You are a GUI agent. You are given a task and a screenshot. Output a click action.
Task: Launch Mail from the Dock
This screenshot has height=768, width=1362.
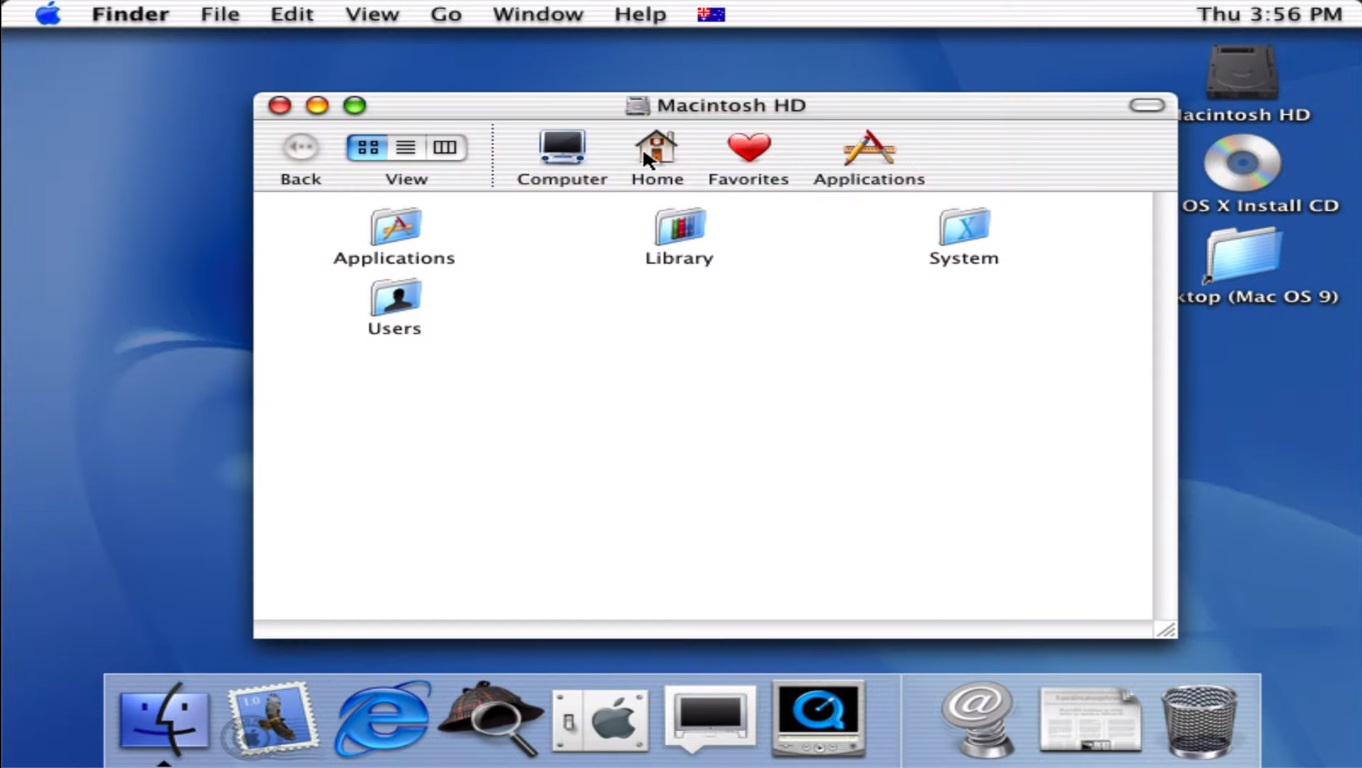[x=271, y=718]
